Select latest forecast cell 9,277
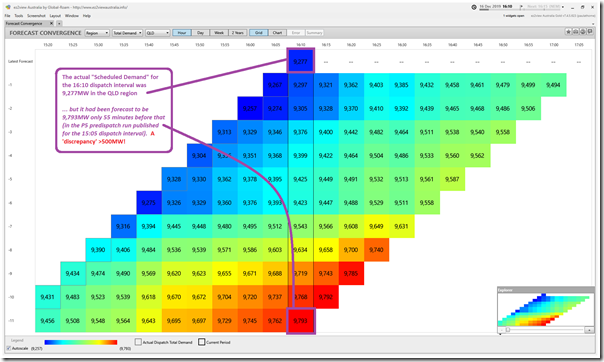The width and height of the screenshot is (604, 362). point(300,61)
